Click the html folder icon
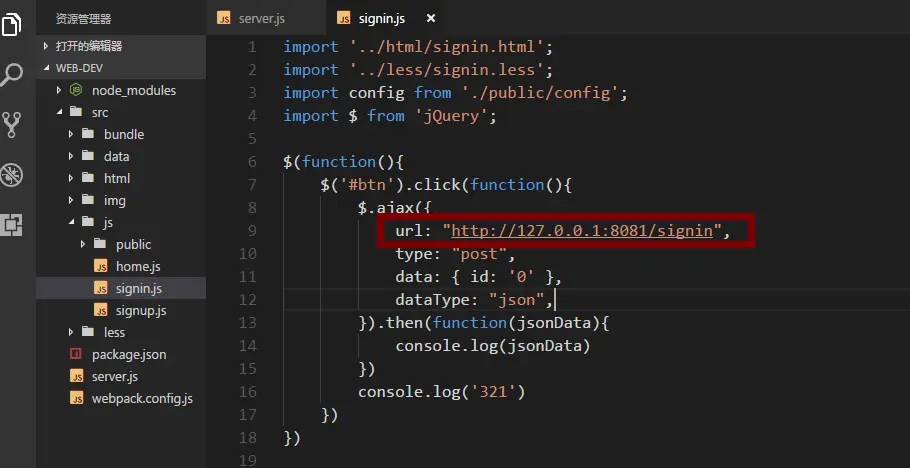This screenshot has width=910, height=468. tap(88, 178)
